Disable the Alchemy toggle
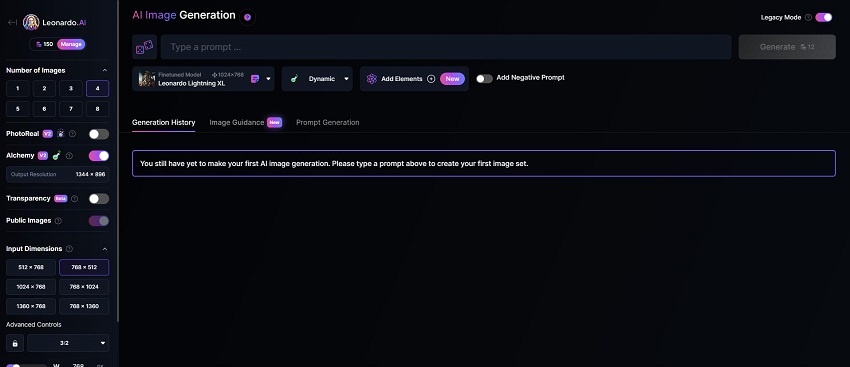 coord(99,156)
